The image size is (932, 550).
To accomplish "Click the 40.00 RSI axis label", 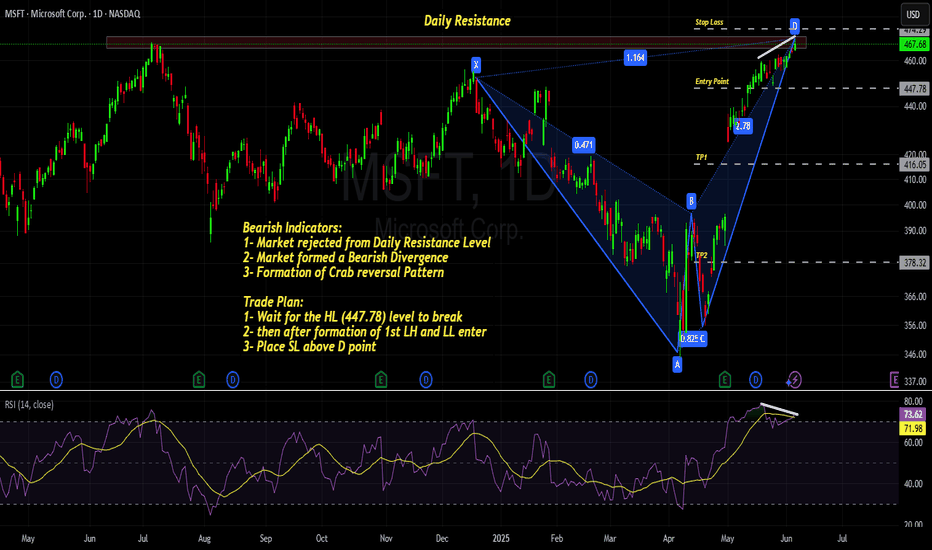I will pos(914,484).
